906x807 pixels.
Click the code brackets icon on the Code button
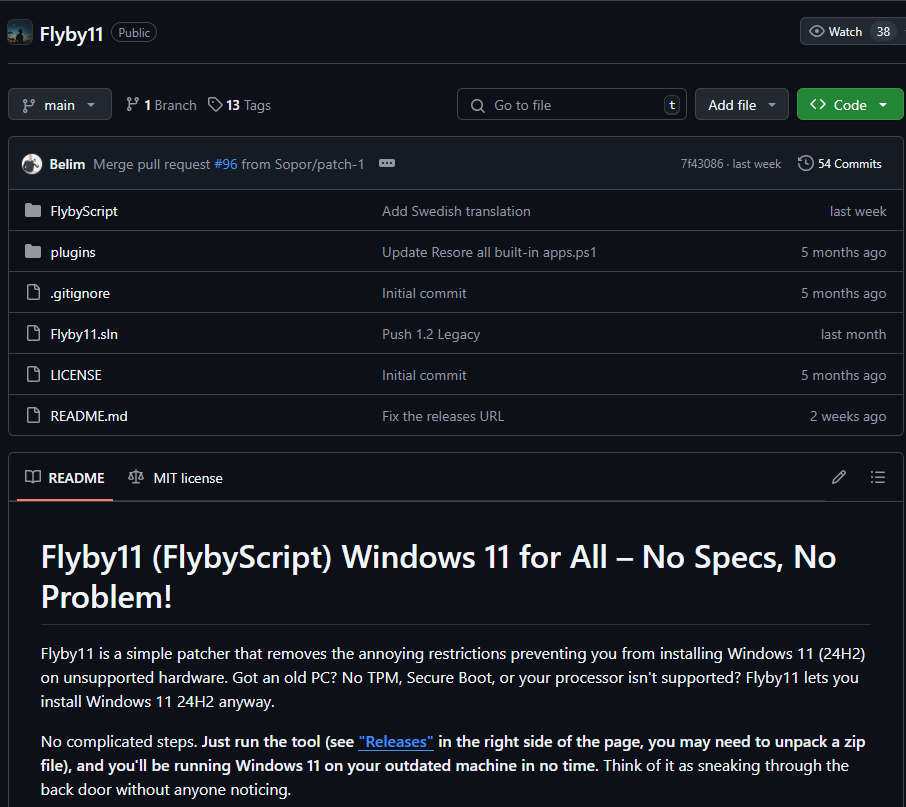click(818, 105)
